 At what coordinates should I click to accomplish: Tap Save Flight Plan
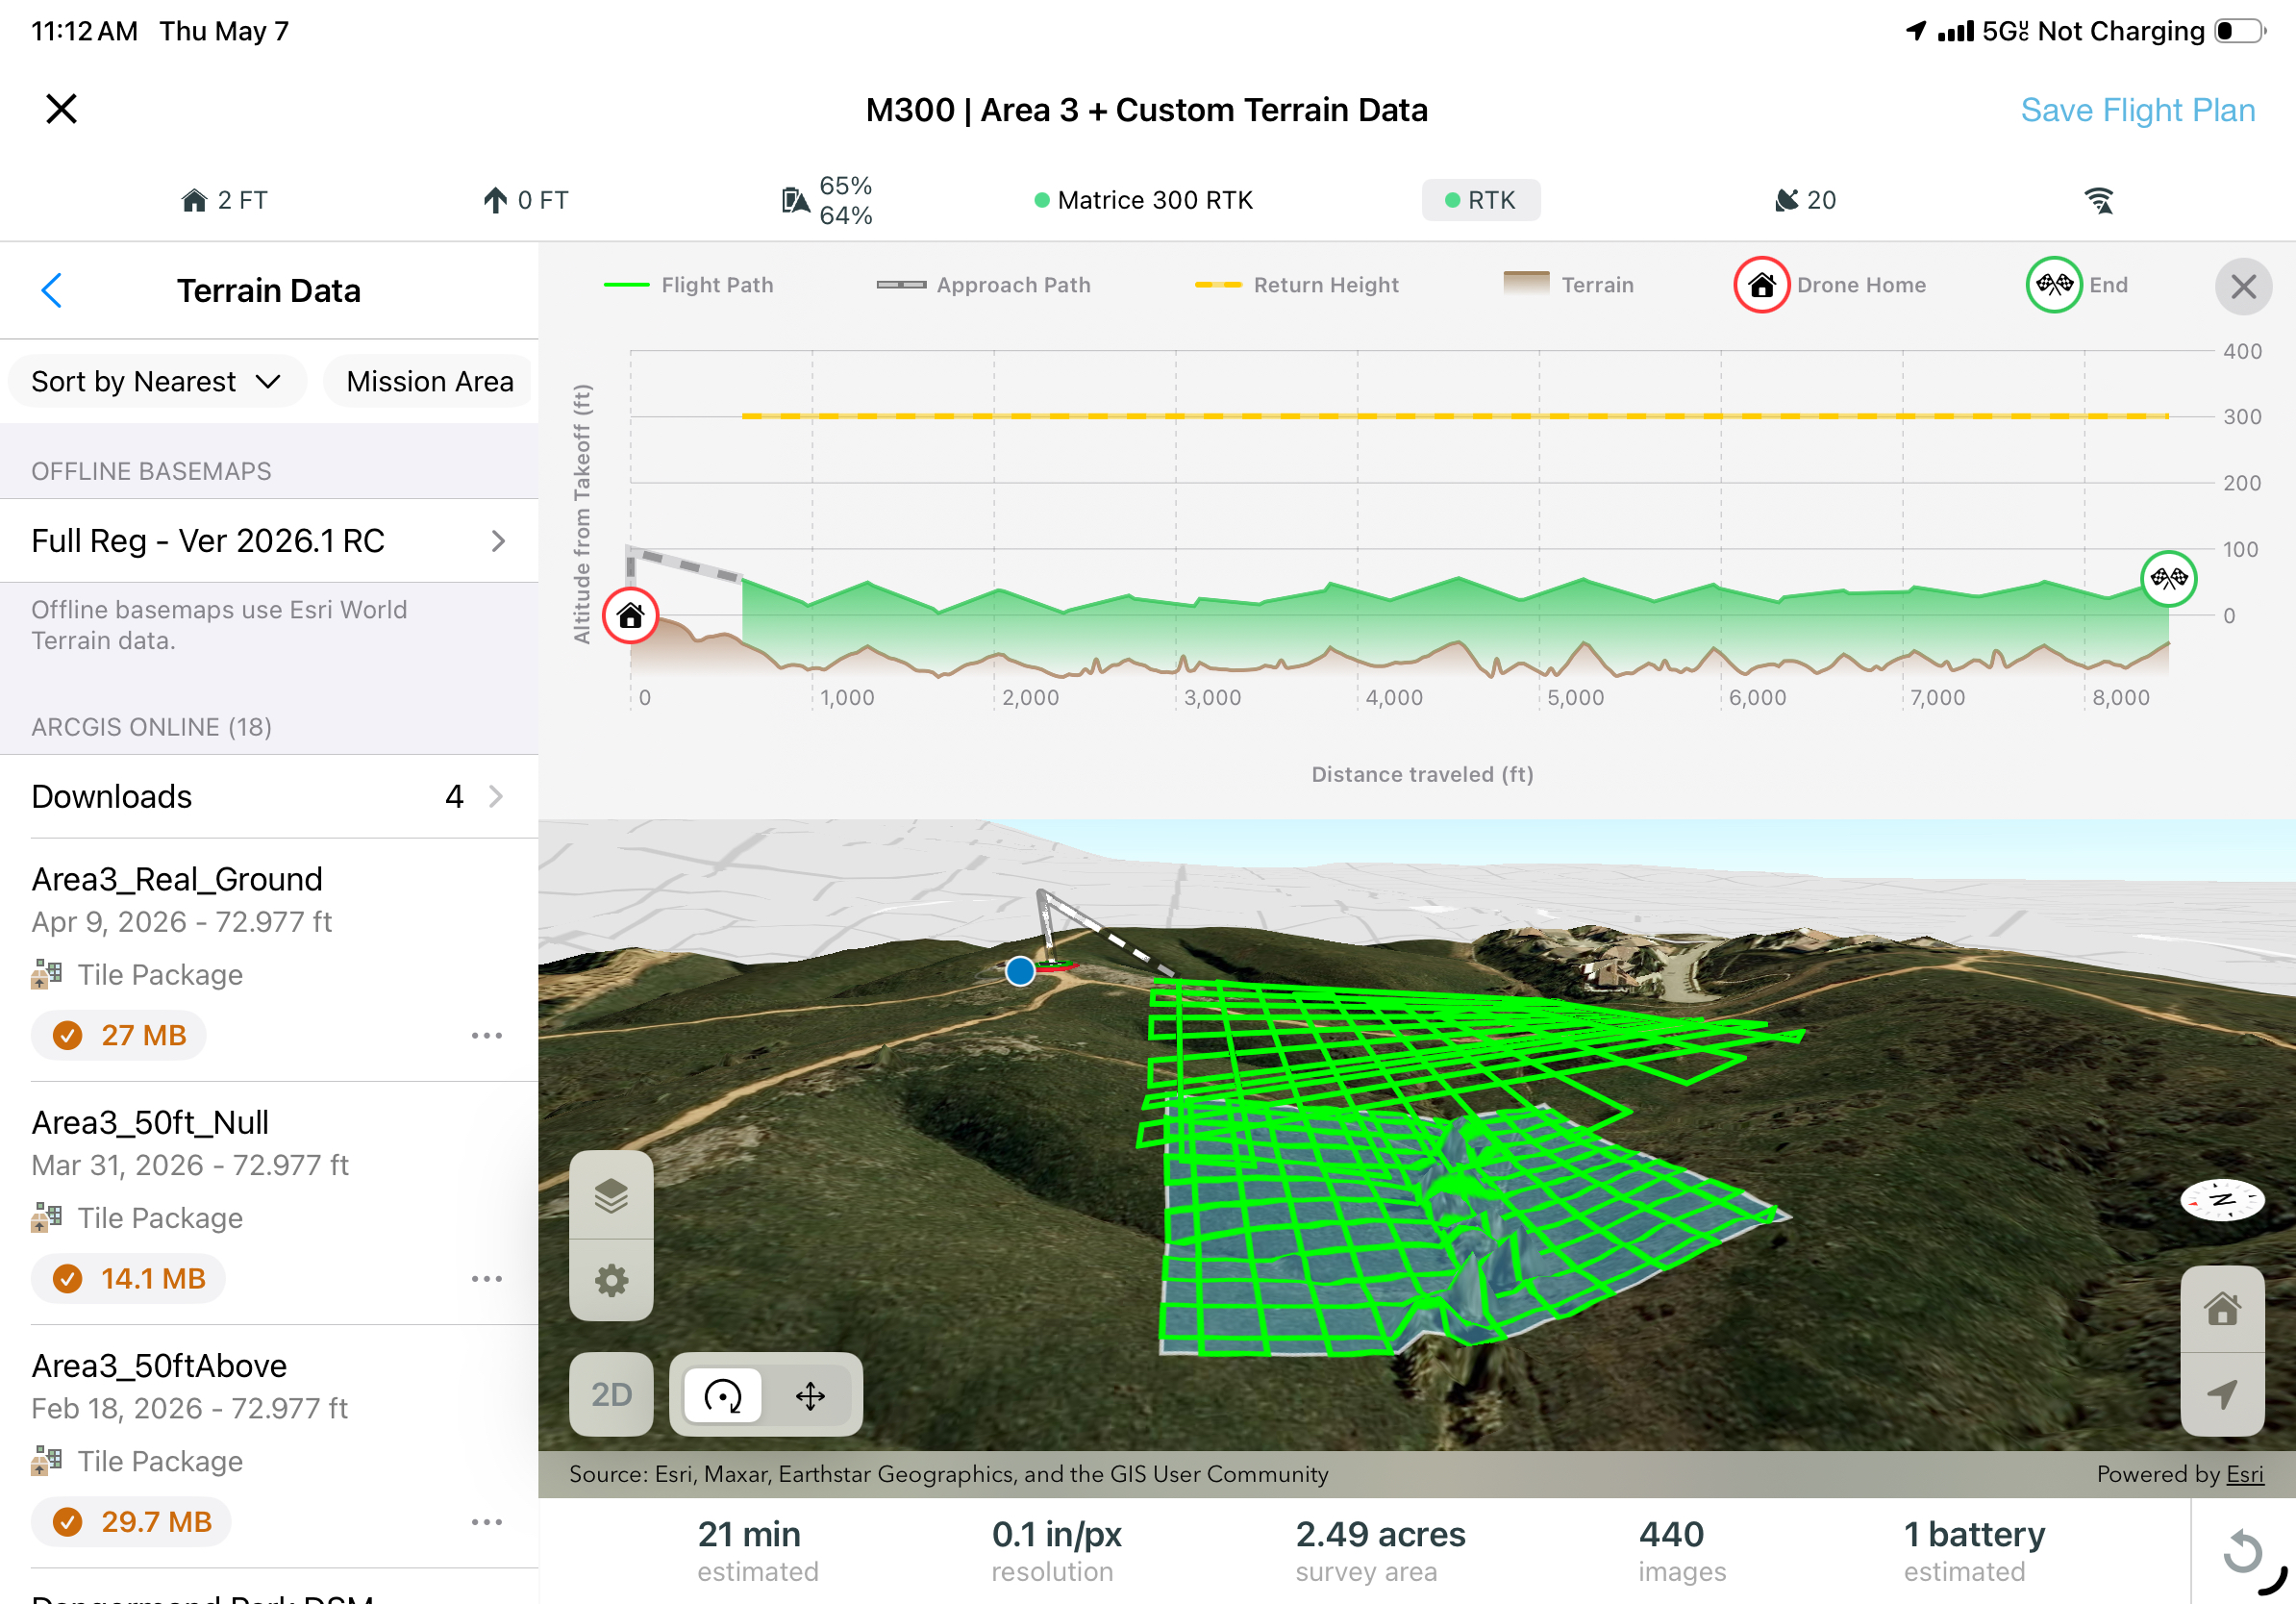click(2137, 110)
